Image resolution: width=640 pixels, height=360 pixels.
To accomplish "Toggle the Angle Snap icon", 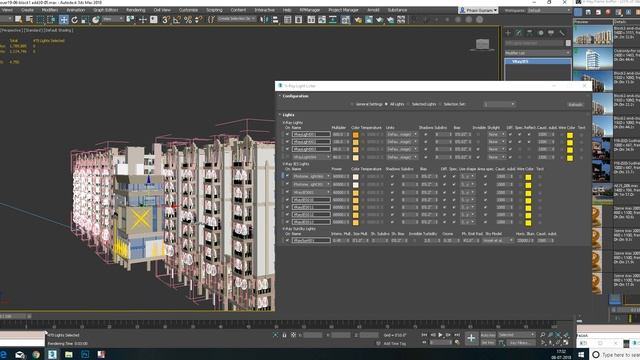I will pyautogui.click(x=177, y=19).
